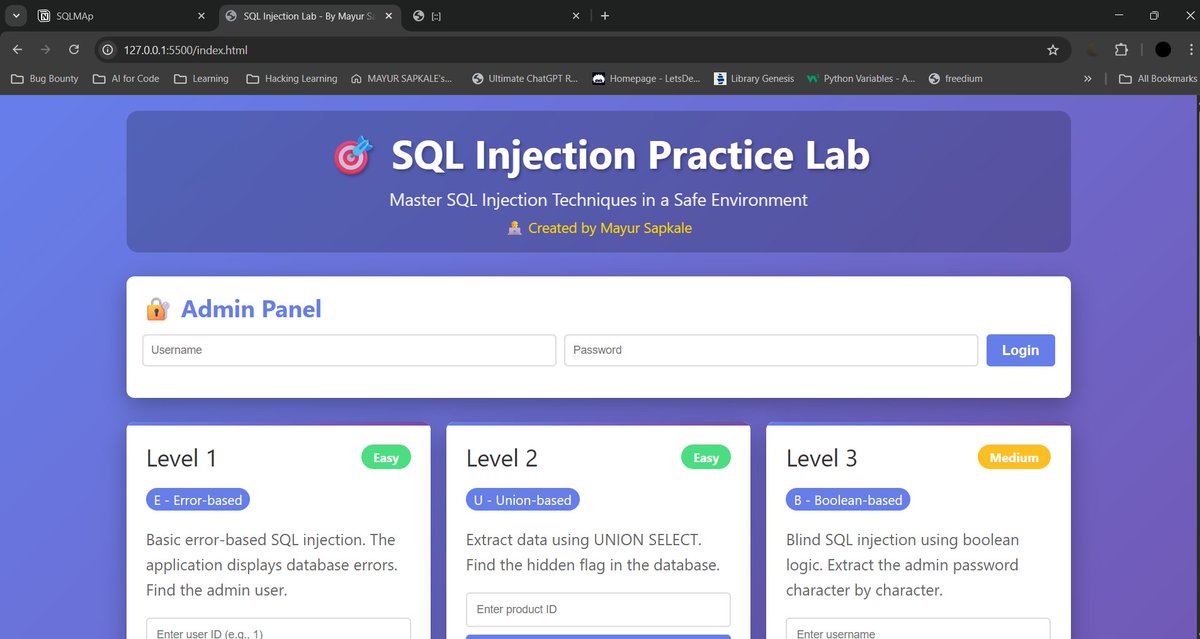
Task: Open the AI for Code bookmark folder
Action: 126,78
